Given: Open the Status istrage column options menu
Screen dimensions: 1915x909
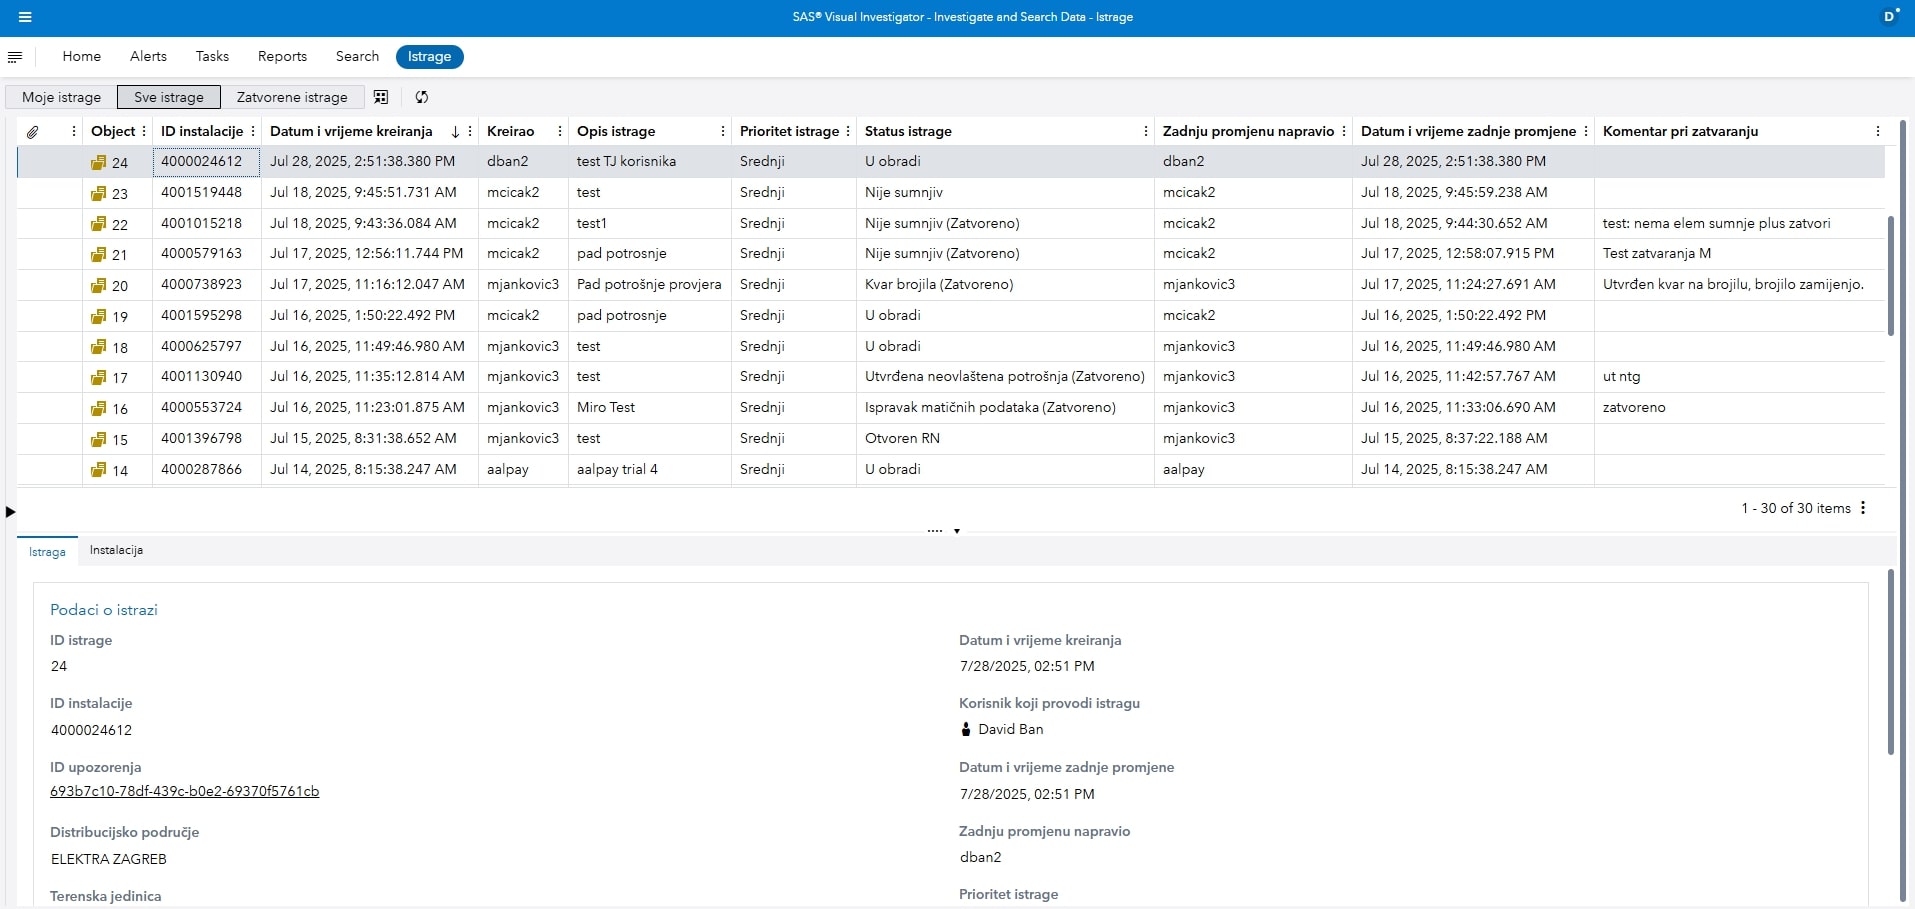Looking at the screenshot, I should [1145, 132].
